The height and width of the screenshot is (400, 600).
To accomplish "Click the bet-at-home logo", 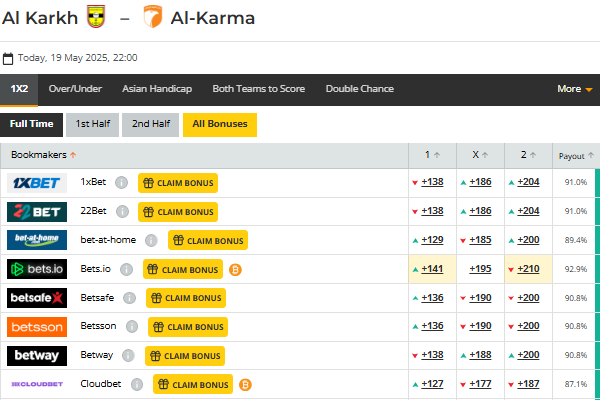I will click(37, 241).
